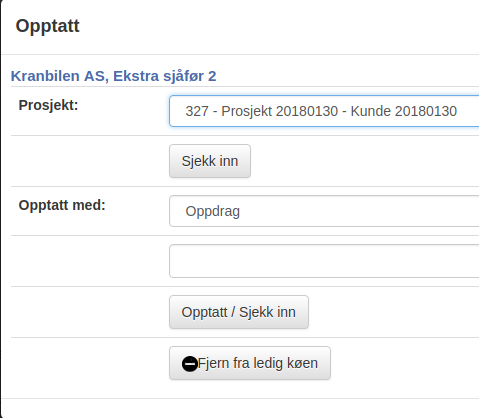Viewport: 479px width, 418px height.
Task: Click the black minus circle icon
Action: pos(190,364)
